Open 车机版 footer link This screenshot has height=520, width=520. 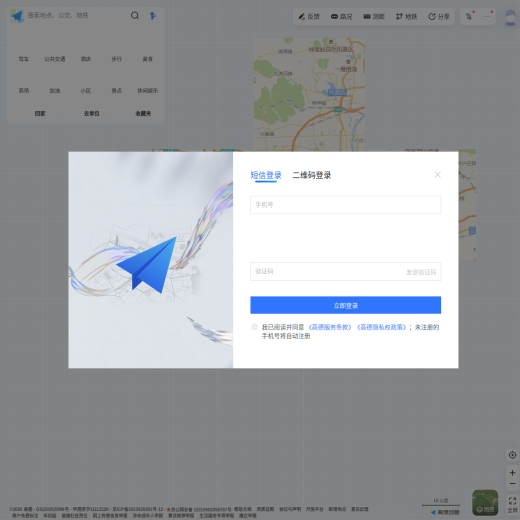[50, 515]
